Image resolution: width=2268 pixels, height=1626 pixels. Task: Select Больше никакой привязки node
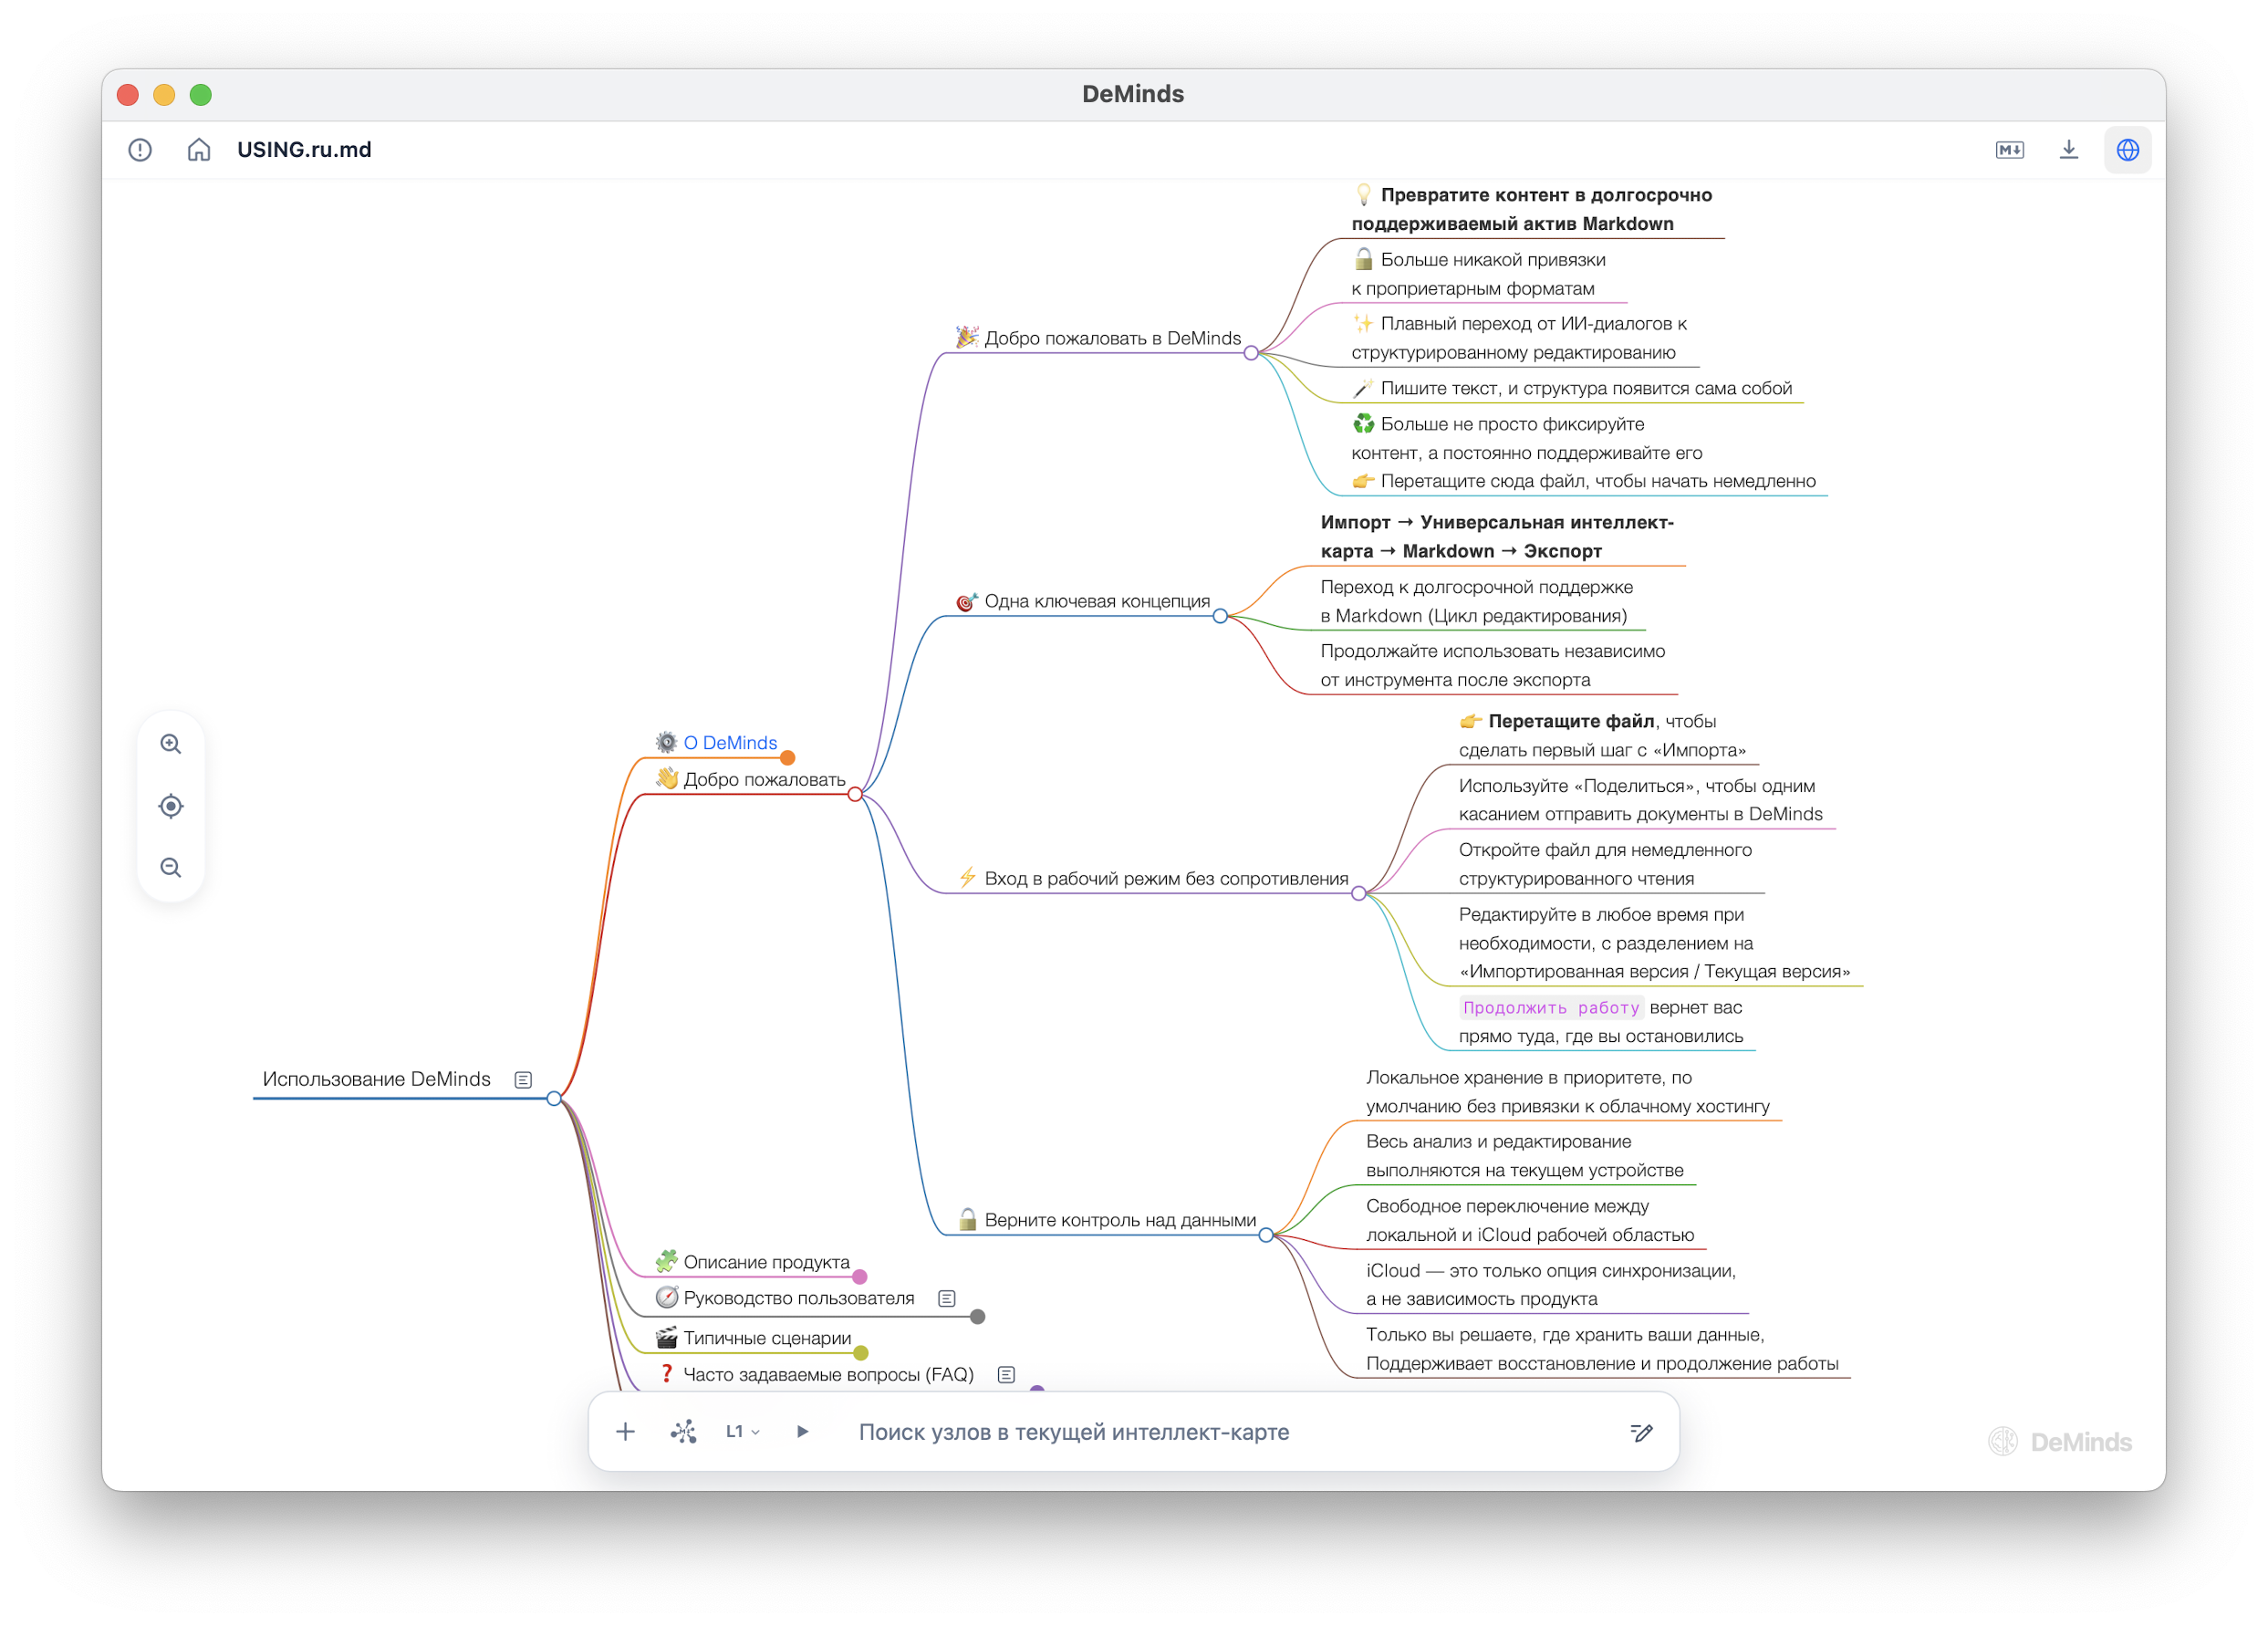click(1480, 274)
